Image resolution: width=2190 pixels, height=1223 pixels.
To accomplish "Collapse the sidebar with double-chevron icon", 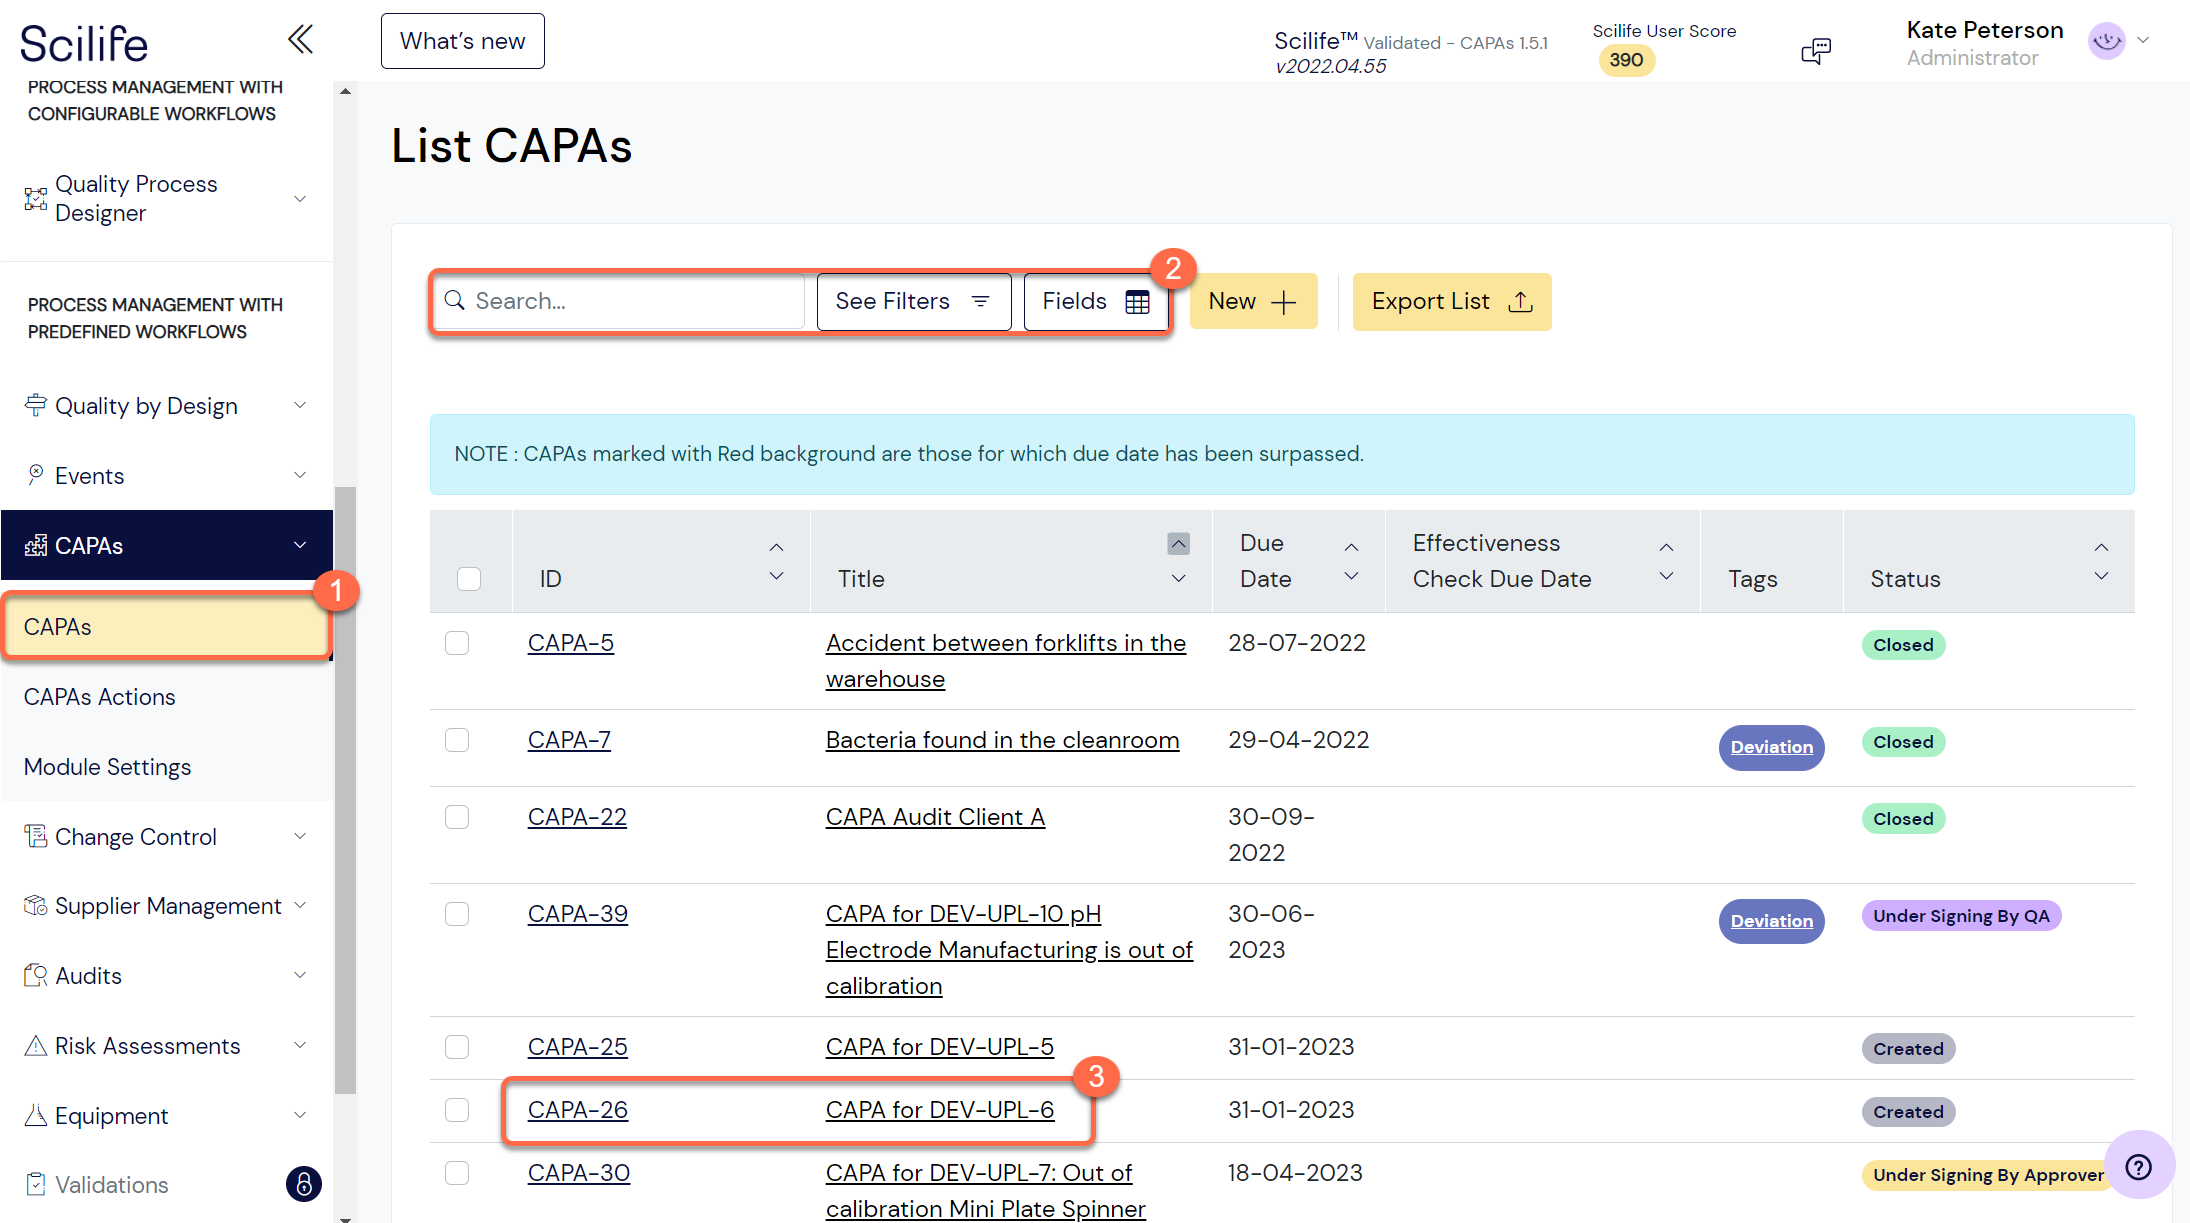I will click(300, 40).
